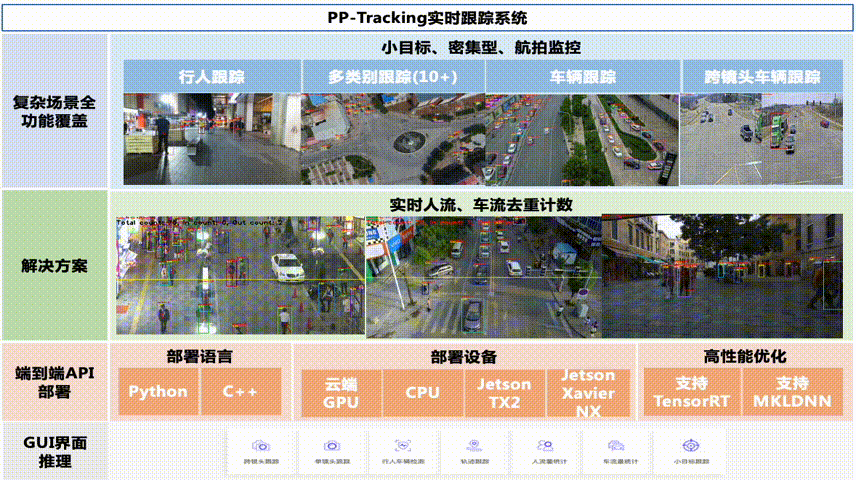Choose the 车流量统计 traffic flow counting icon
The height and width of the screenshot is (480, 856).
(x=616, y=446)
